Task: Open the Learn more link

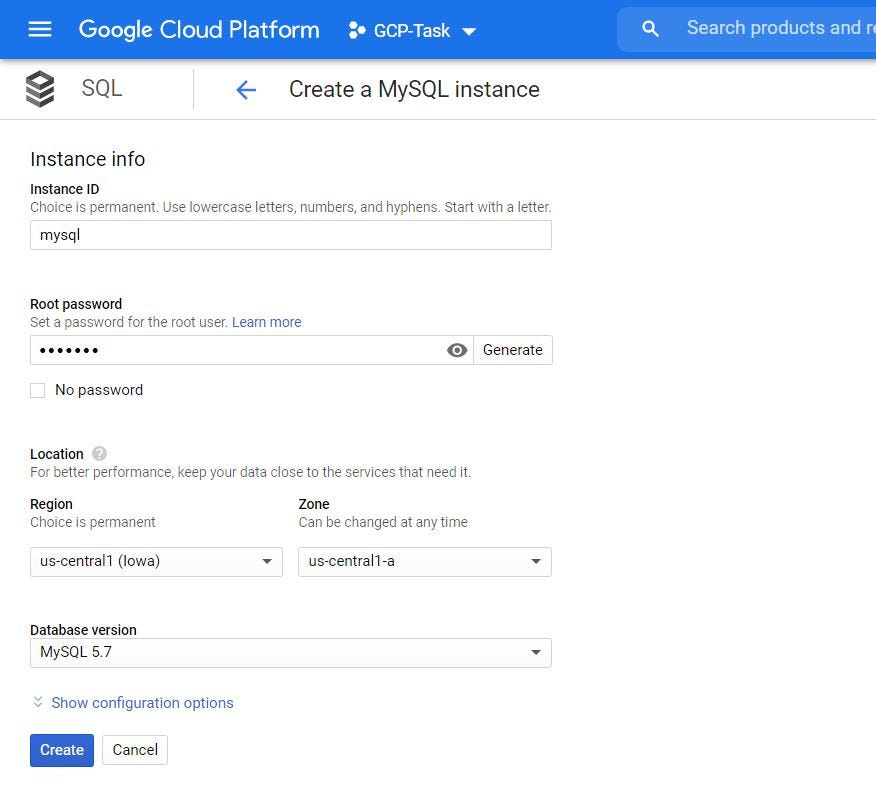Action: click(266, 322)
